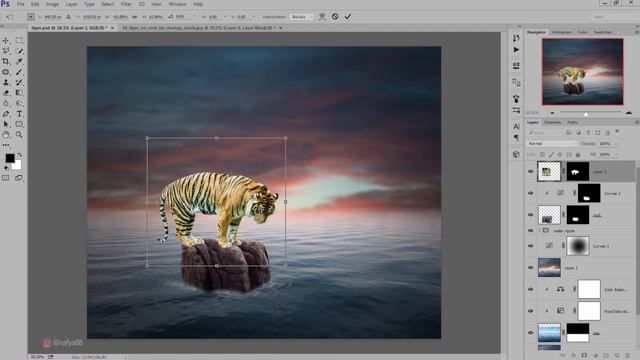
Task: Hide the Layer 1 sky layer
Action: [531, 267]
